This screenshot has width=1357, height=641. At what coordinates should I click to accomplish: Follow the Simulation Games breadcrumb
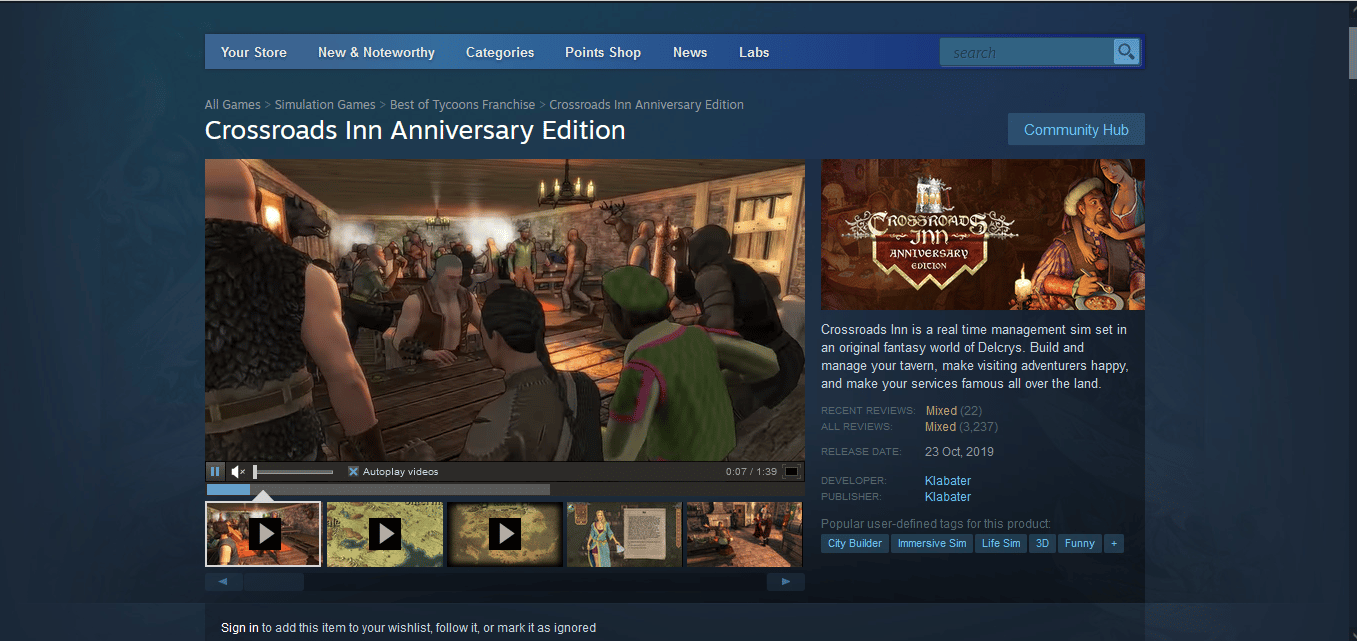click(325, 105)
